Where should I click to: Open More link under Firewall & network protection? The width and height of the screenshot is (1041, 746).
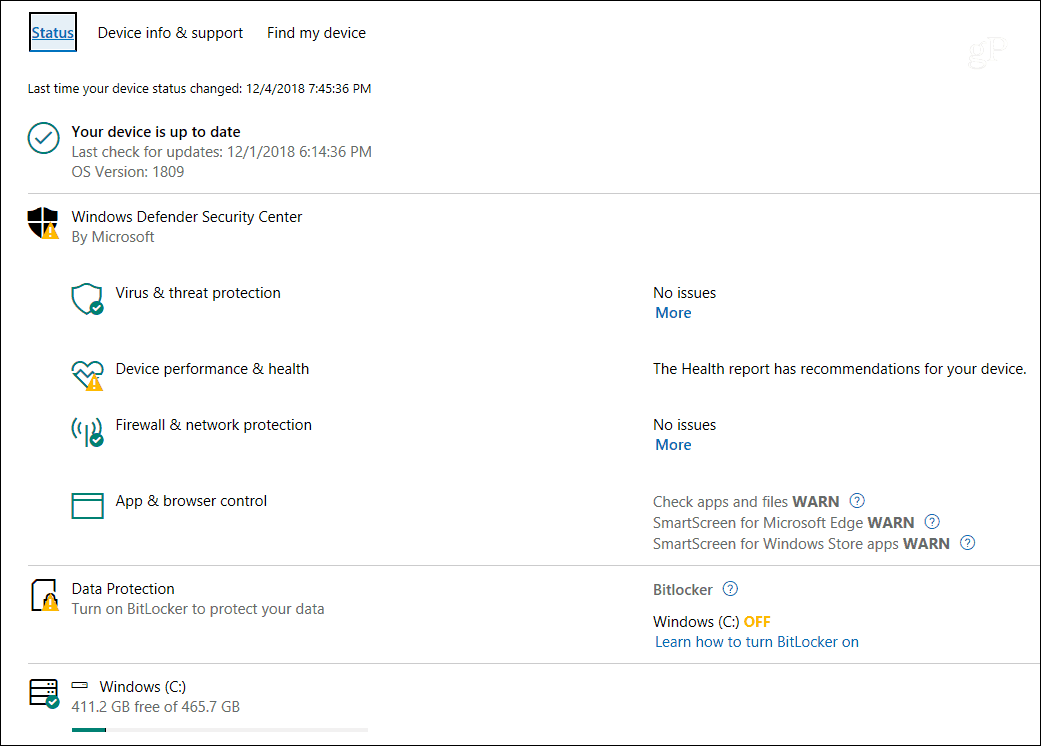pyautogui.click(x=673, y=445)
